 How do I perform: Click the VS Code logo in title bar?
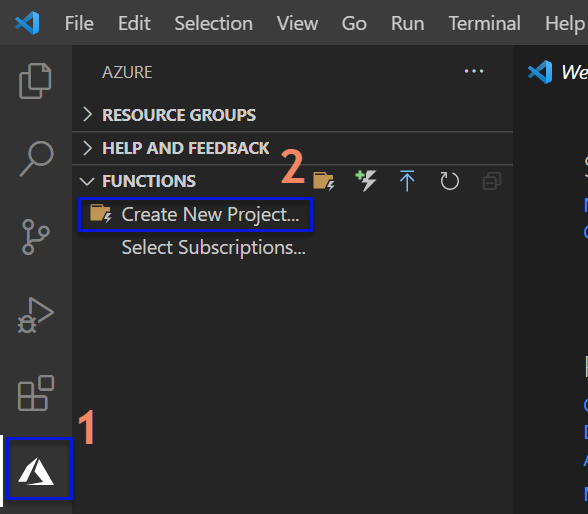pos(27,23)
